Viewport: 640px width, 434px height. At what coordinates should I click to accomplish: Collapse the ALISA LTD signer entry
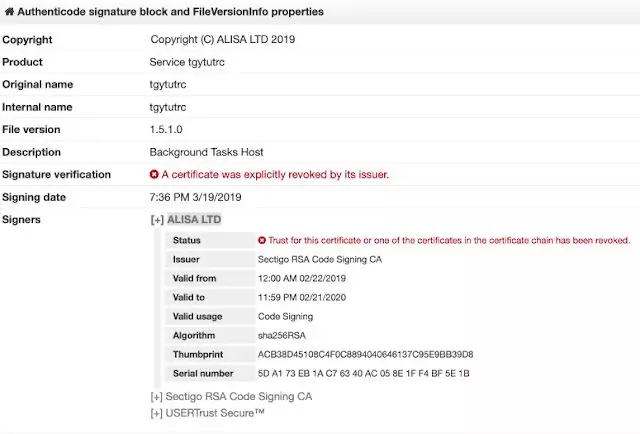point(157,220)
